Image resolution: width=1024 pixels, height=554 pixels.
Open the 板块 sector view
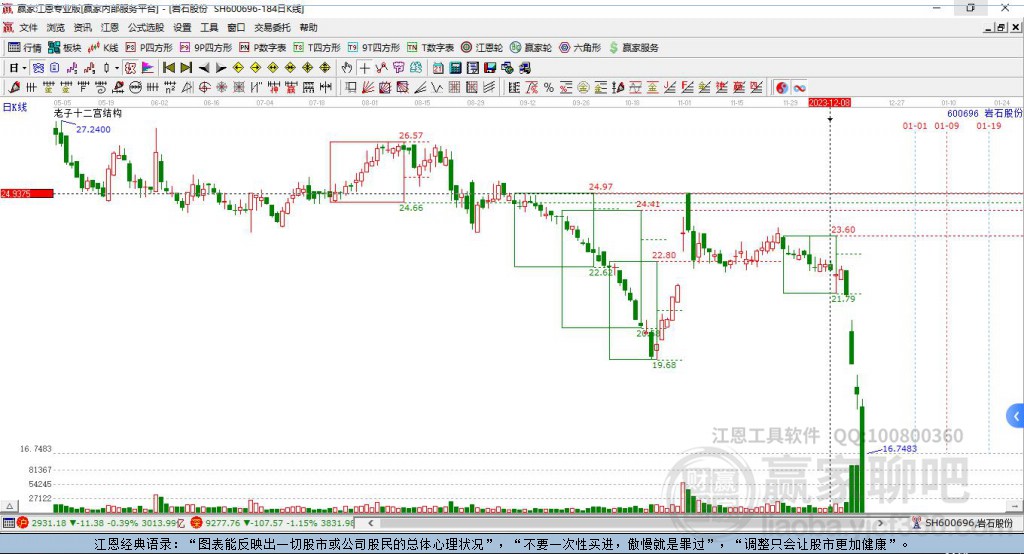point(64,48)
